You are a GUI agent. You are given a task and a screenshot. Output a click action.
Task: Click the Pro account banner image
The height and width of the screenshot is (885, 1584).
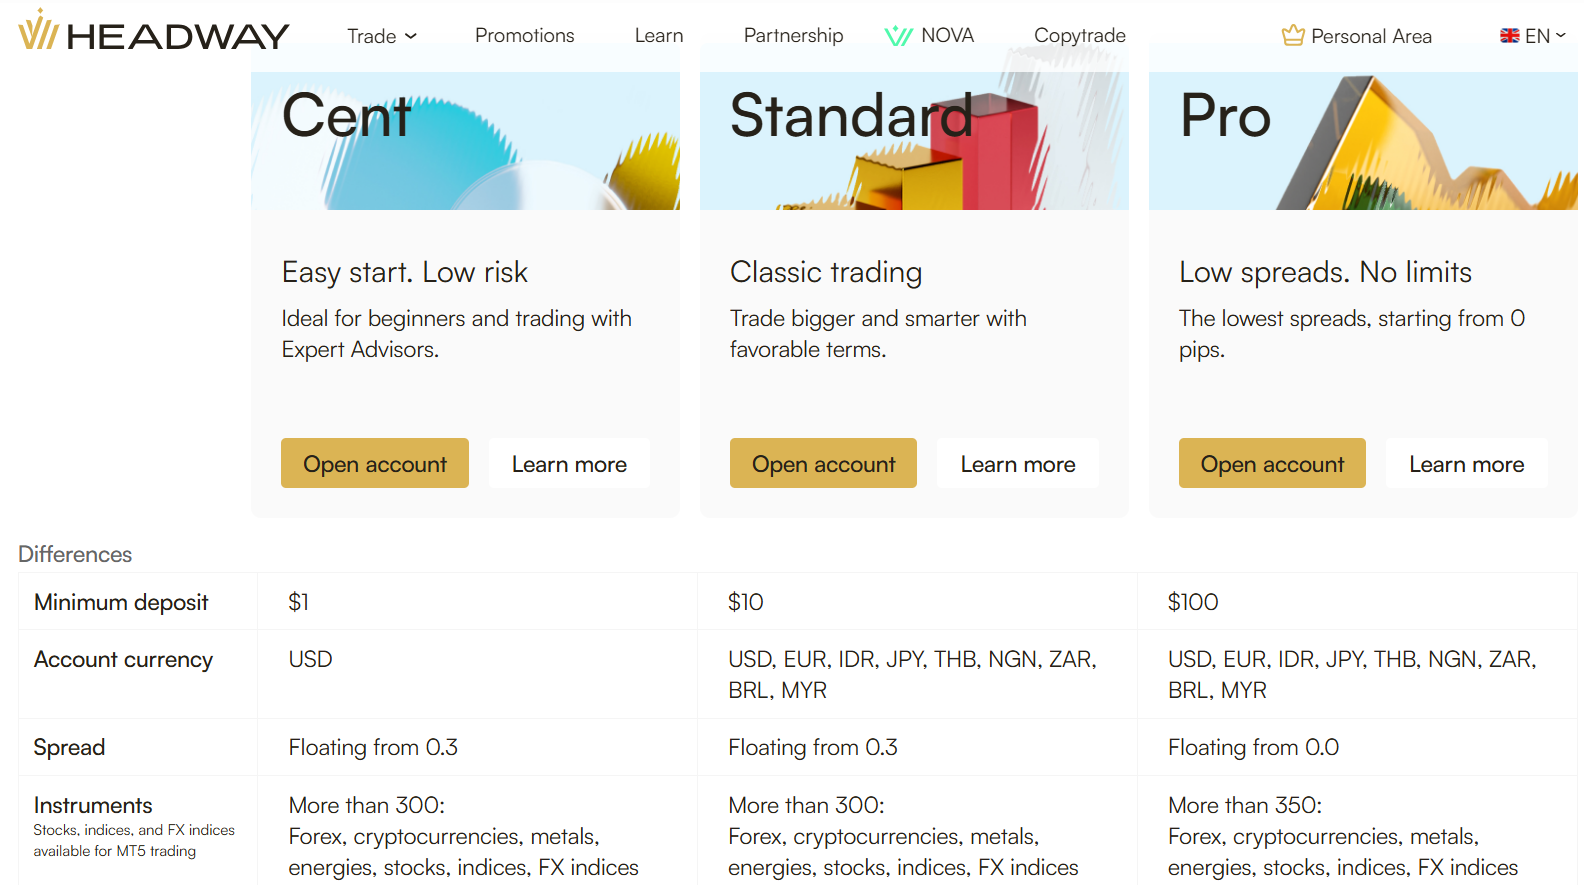coord(1363,140)
